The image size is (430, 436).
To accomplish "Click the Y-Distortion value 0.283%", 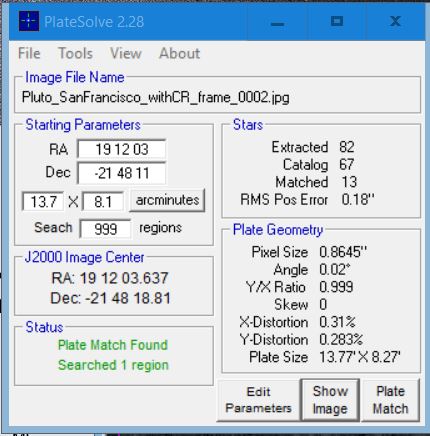I will click(341, 340).
